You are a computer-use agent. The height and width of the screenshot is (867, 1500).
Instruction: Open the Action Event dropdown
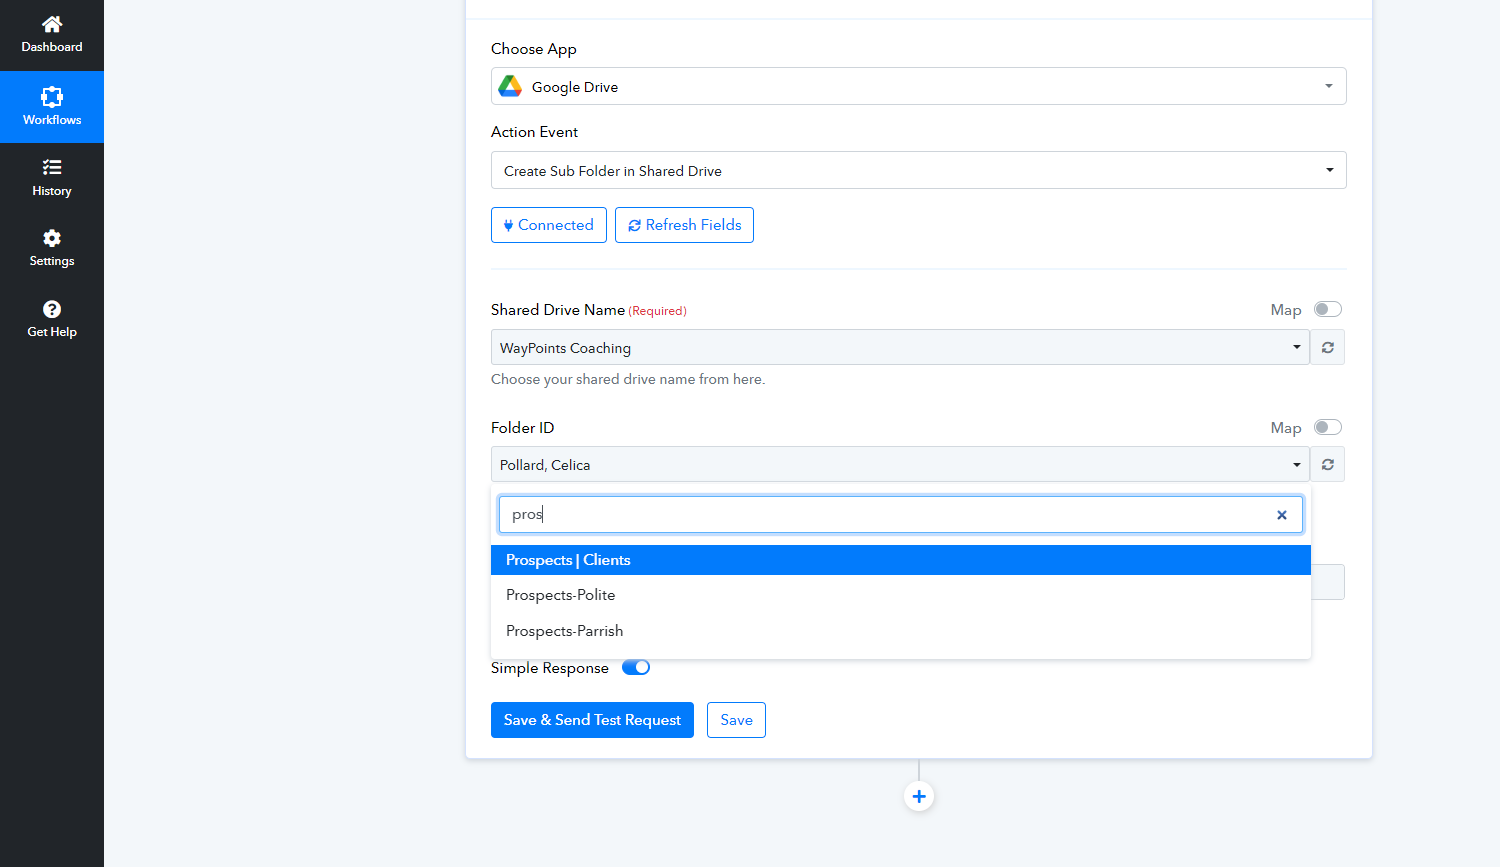pyautogui.click(x=918, y=170)
